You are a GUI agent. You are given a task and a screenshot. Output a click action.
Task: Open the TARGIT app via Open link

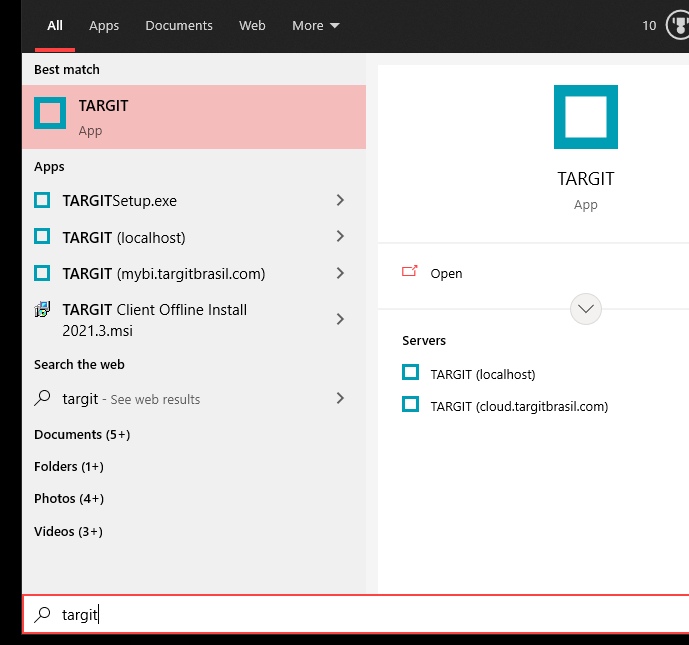pyautogui.click(x=446, y=273)
